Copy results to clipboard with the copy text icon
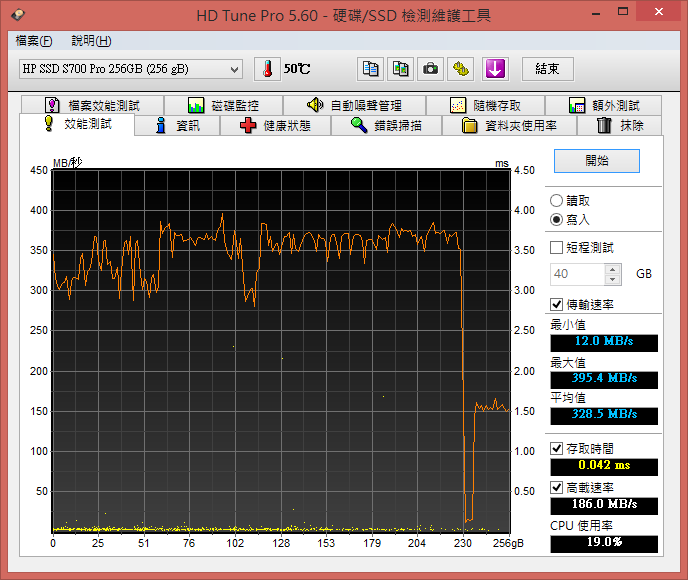Image resolution: width=688 pixels, height=580 pixels. [370, 69]
